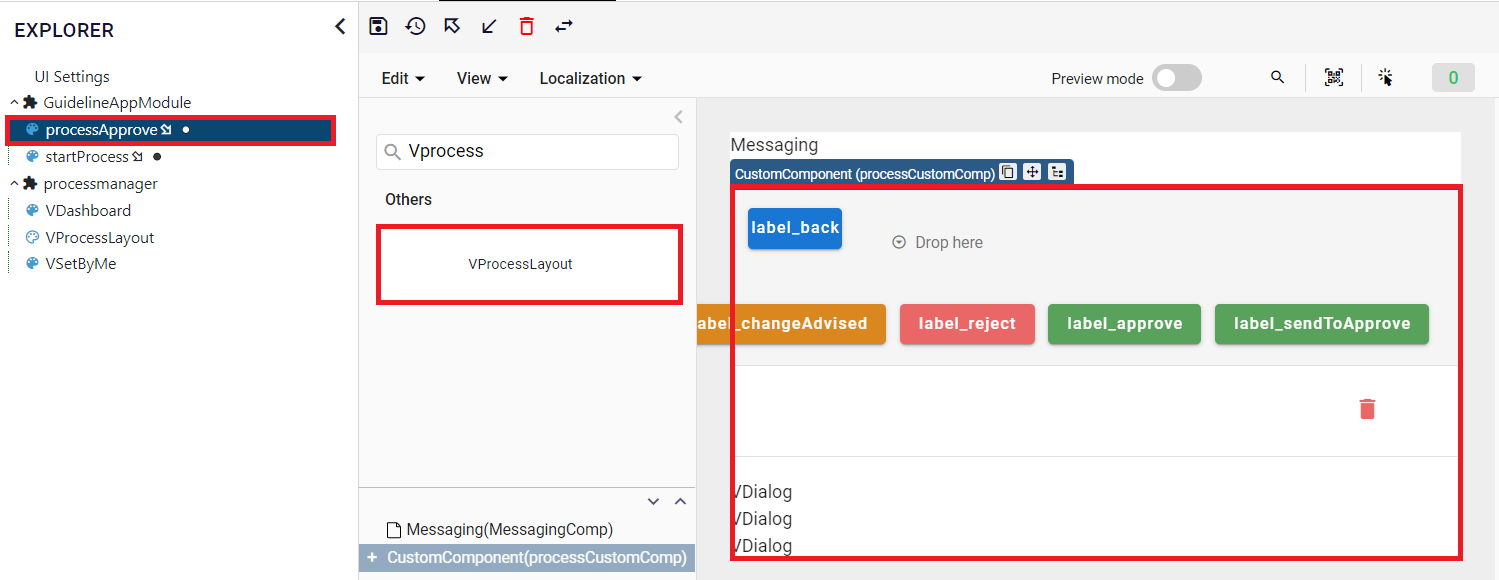Click the label_approve button
1499x580 pixels.
pyautogui.click(x=1124, y=324)
